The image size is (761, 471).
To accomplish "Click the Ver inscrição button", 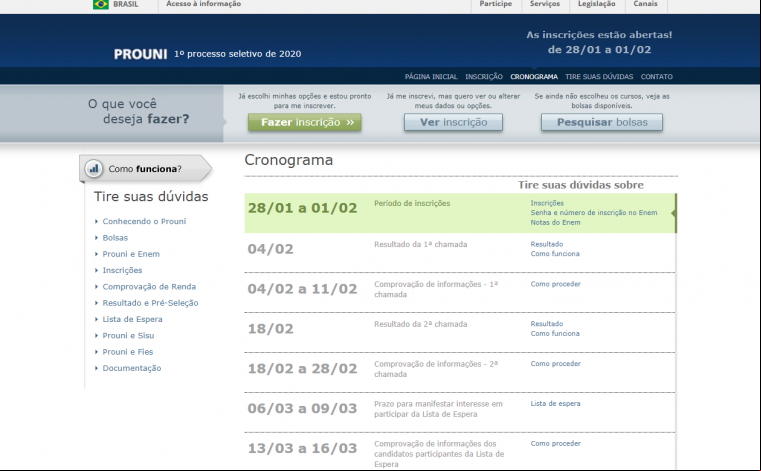I will (453, 122).
